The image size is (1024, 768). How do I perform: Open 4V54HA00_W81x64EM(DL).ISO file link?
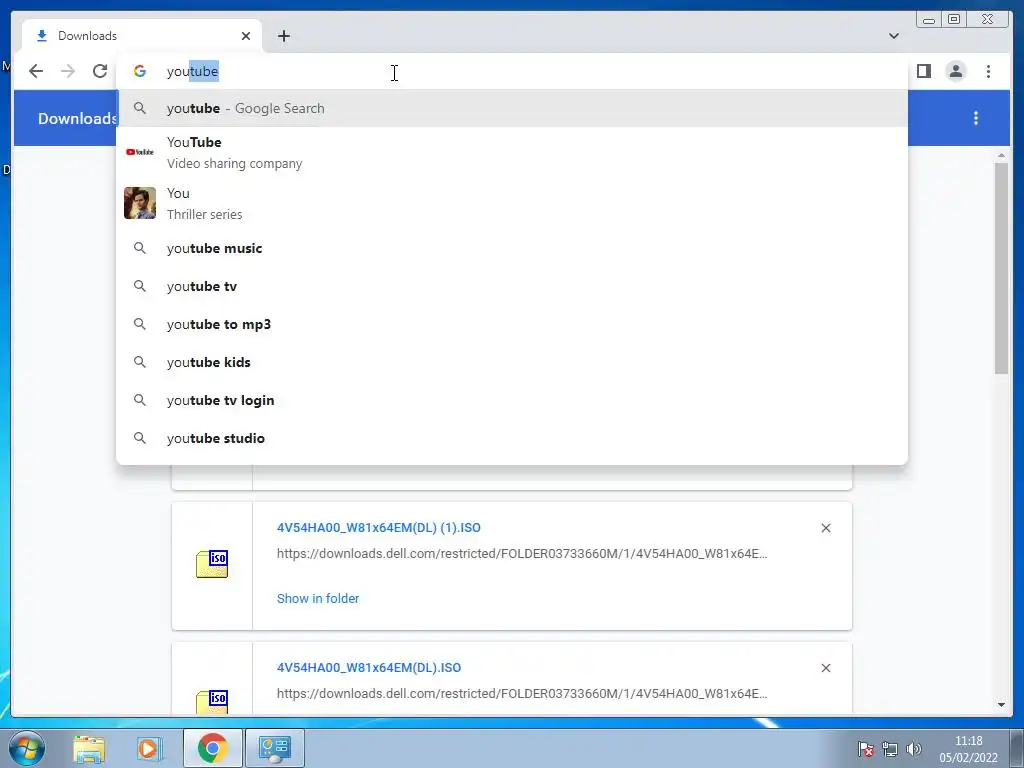click(x=369, y=667)
